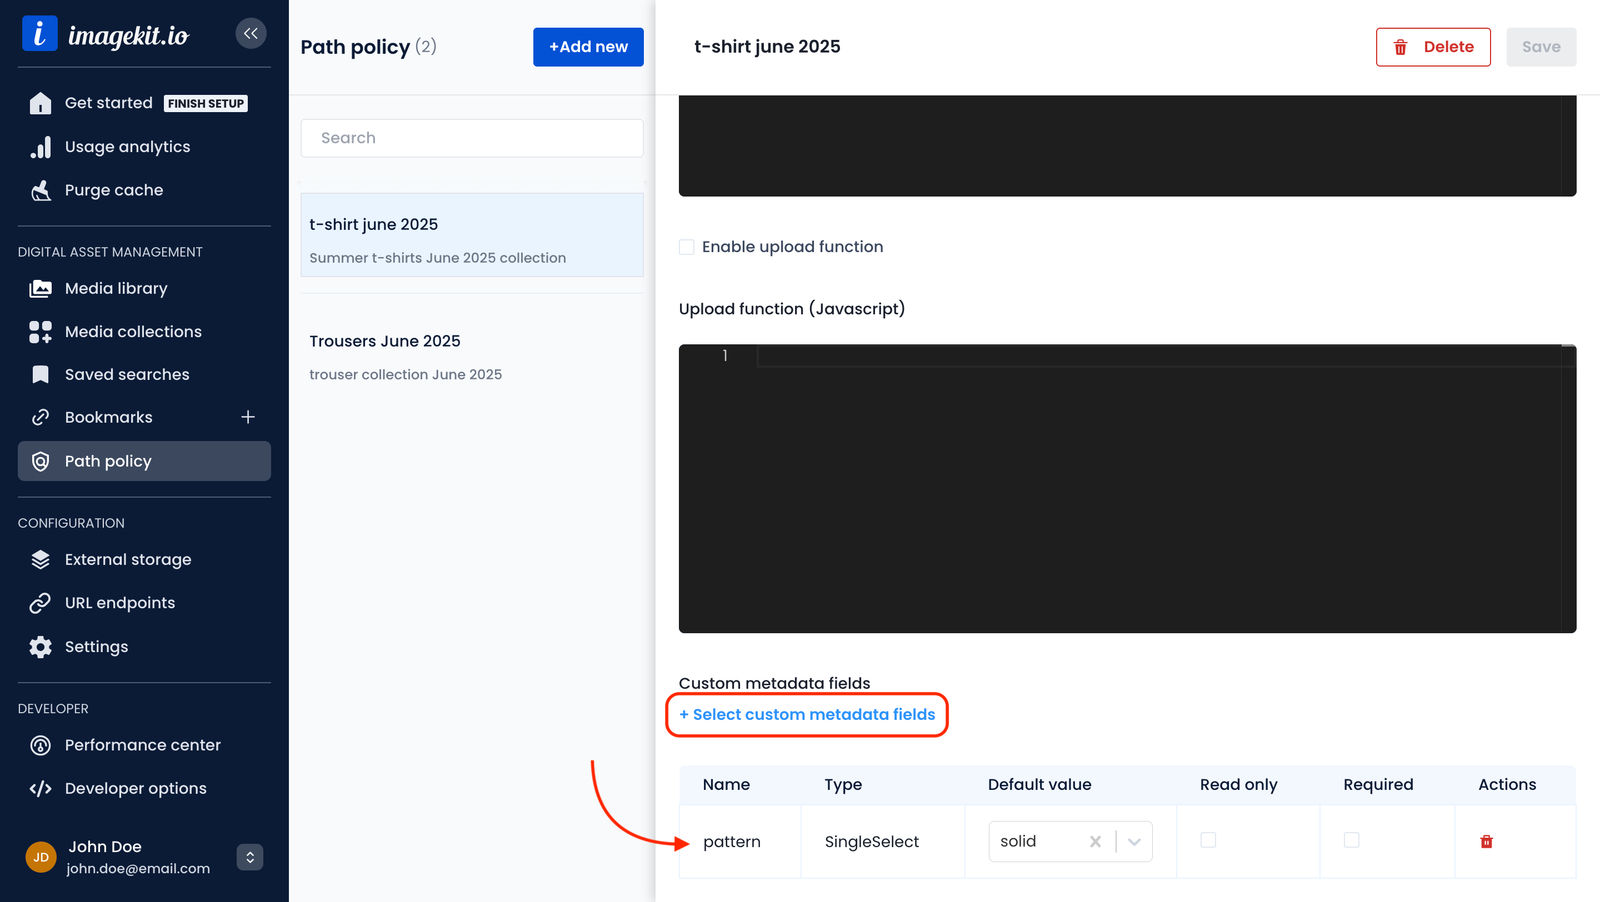1600x902 pixels.
Task: Select the Trousers June 2025 policy
Action: pyautogui.click(x=472, y=357)
